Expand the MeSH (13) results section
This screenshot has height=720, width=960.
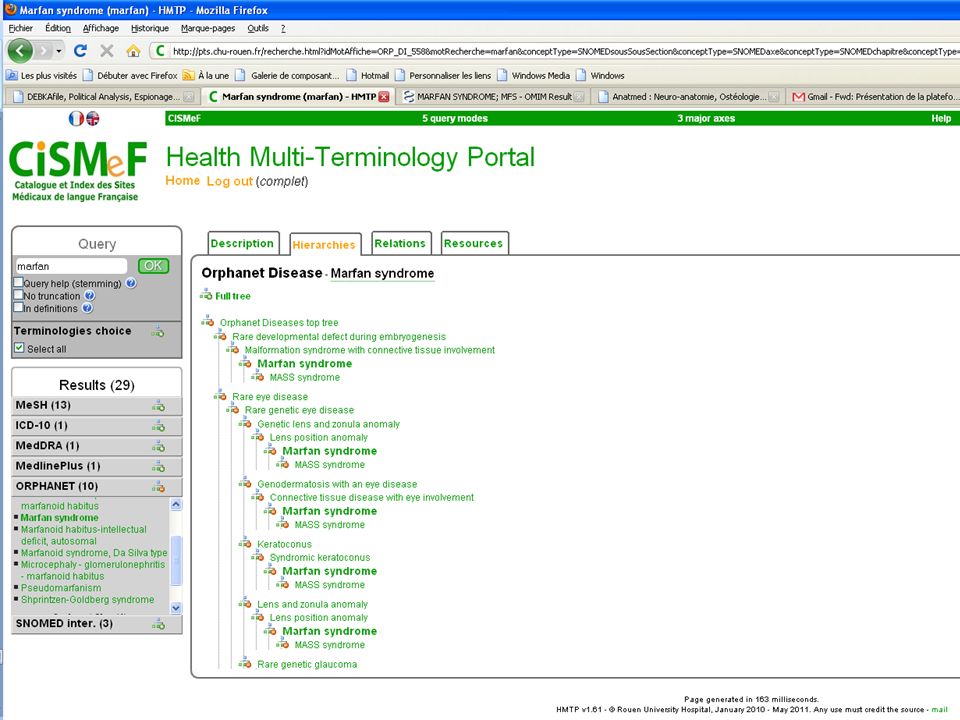coord(97,405)
